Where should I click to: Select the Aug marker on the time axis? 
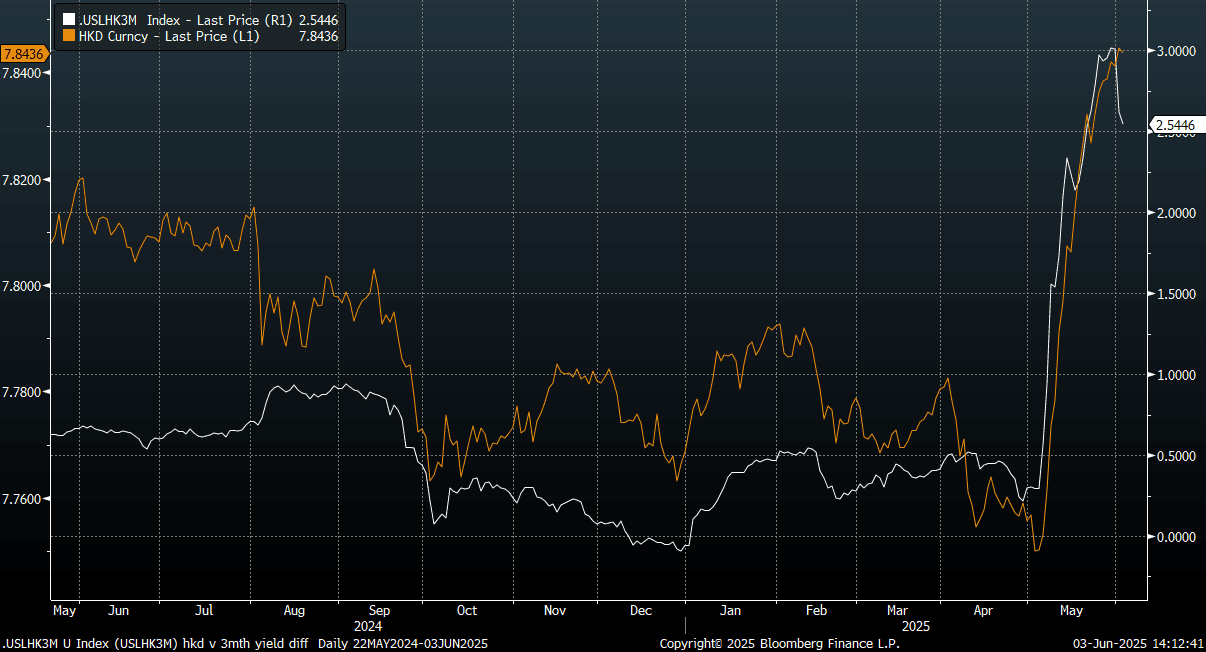tap(294, 610)
